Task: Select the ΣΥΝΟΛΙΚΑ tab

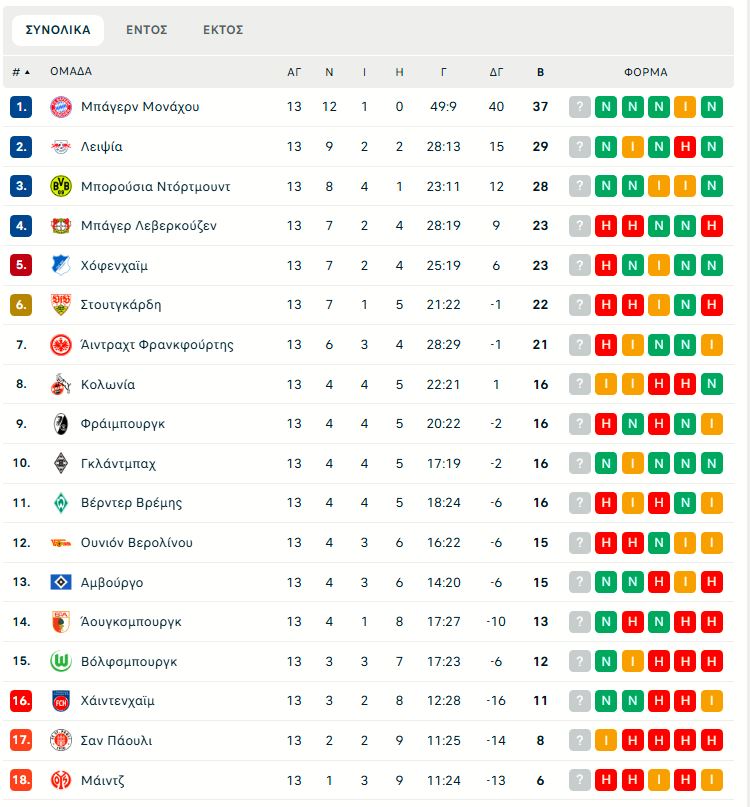Action: click(58, 30)
